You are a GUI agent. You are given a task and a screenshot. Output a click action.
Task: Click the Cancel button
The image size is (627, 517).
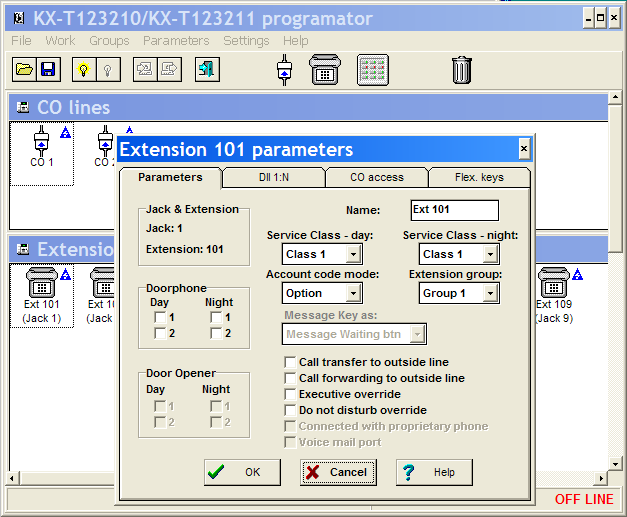pos(337,472)
